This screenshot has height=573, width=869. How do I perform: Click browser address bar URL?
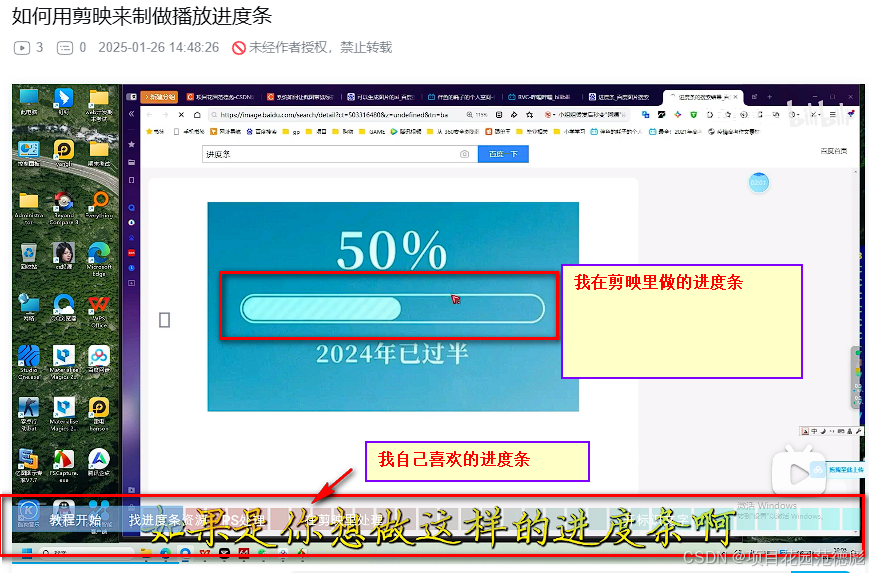[x=334, y=115]
